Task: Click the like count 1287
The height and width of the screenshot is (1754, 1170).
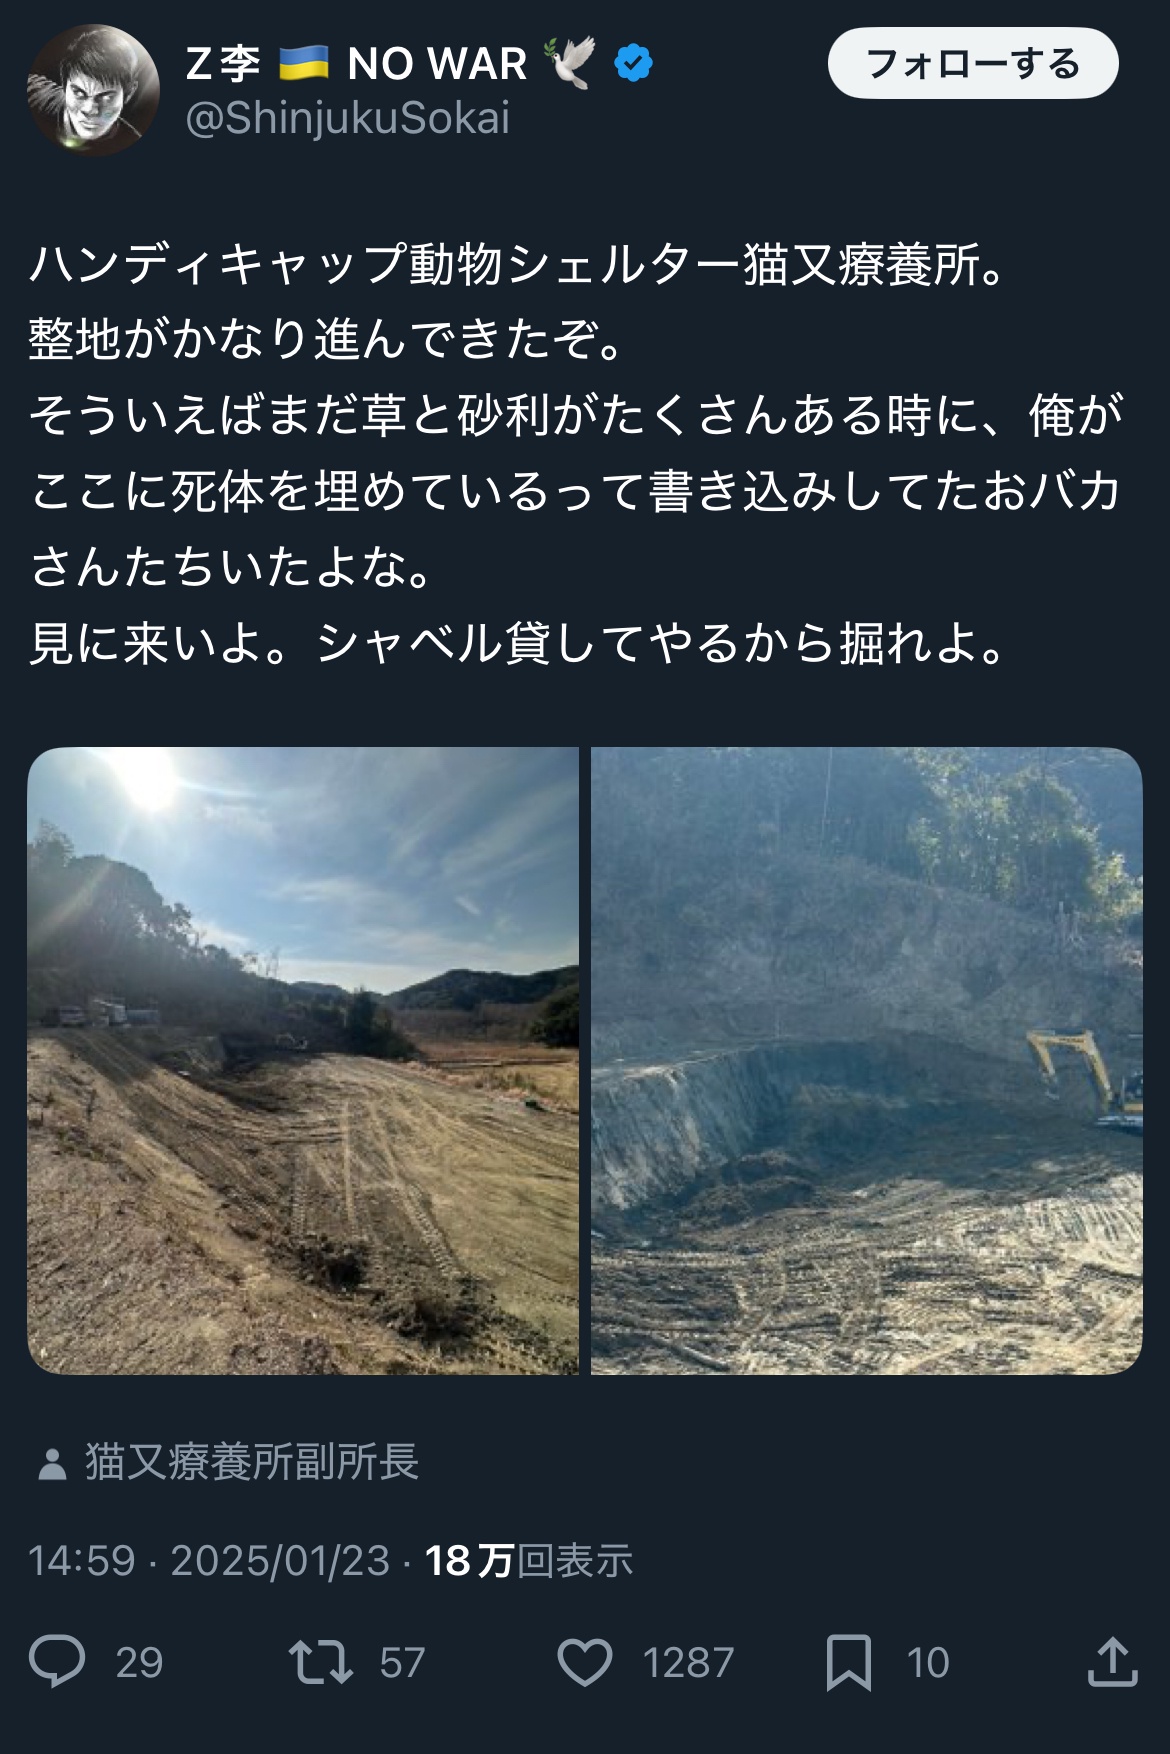Action: point(688,1663)
